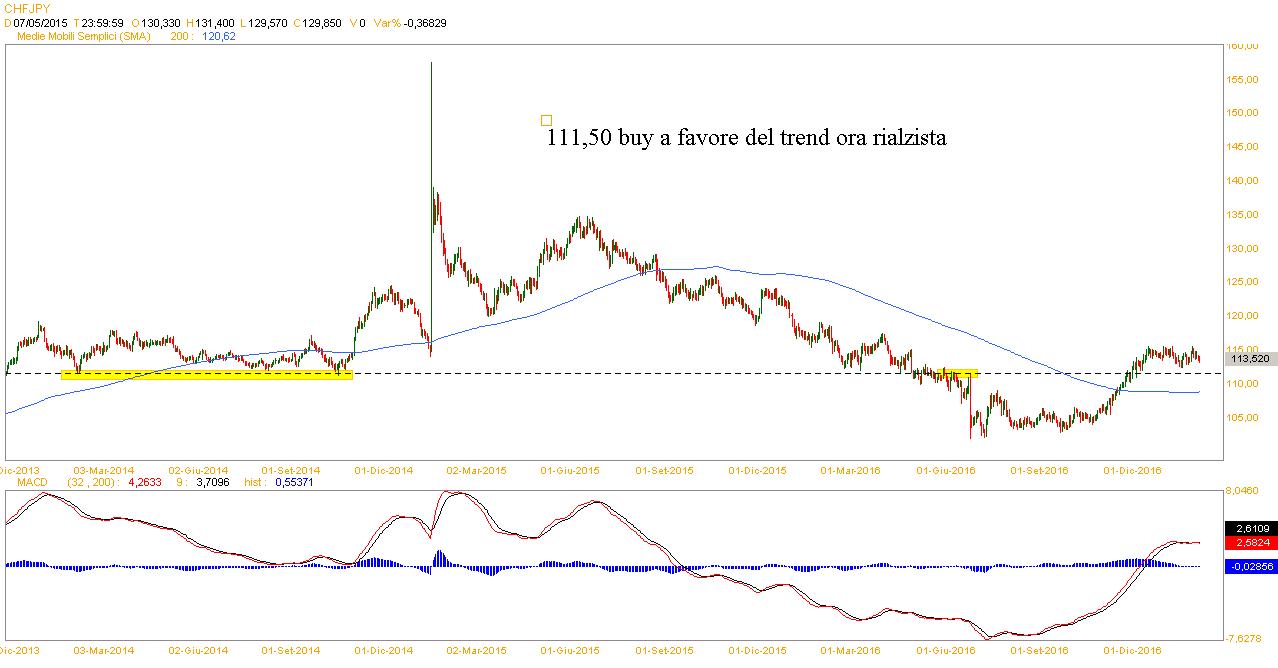
Task: Click the blue -0,02856 histogram value tag
Action: pos(1250,566)
